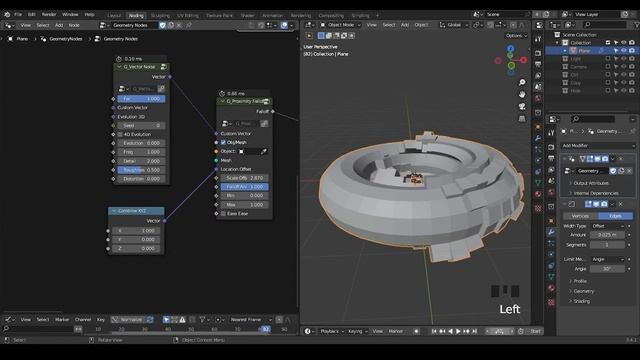Open the Material properties tab icon
The width and height of the screenshot is (640, 360).
551,288
